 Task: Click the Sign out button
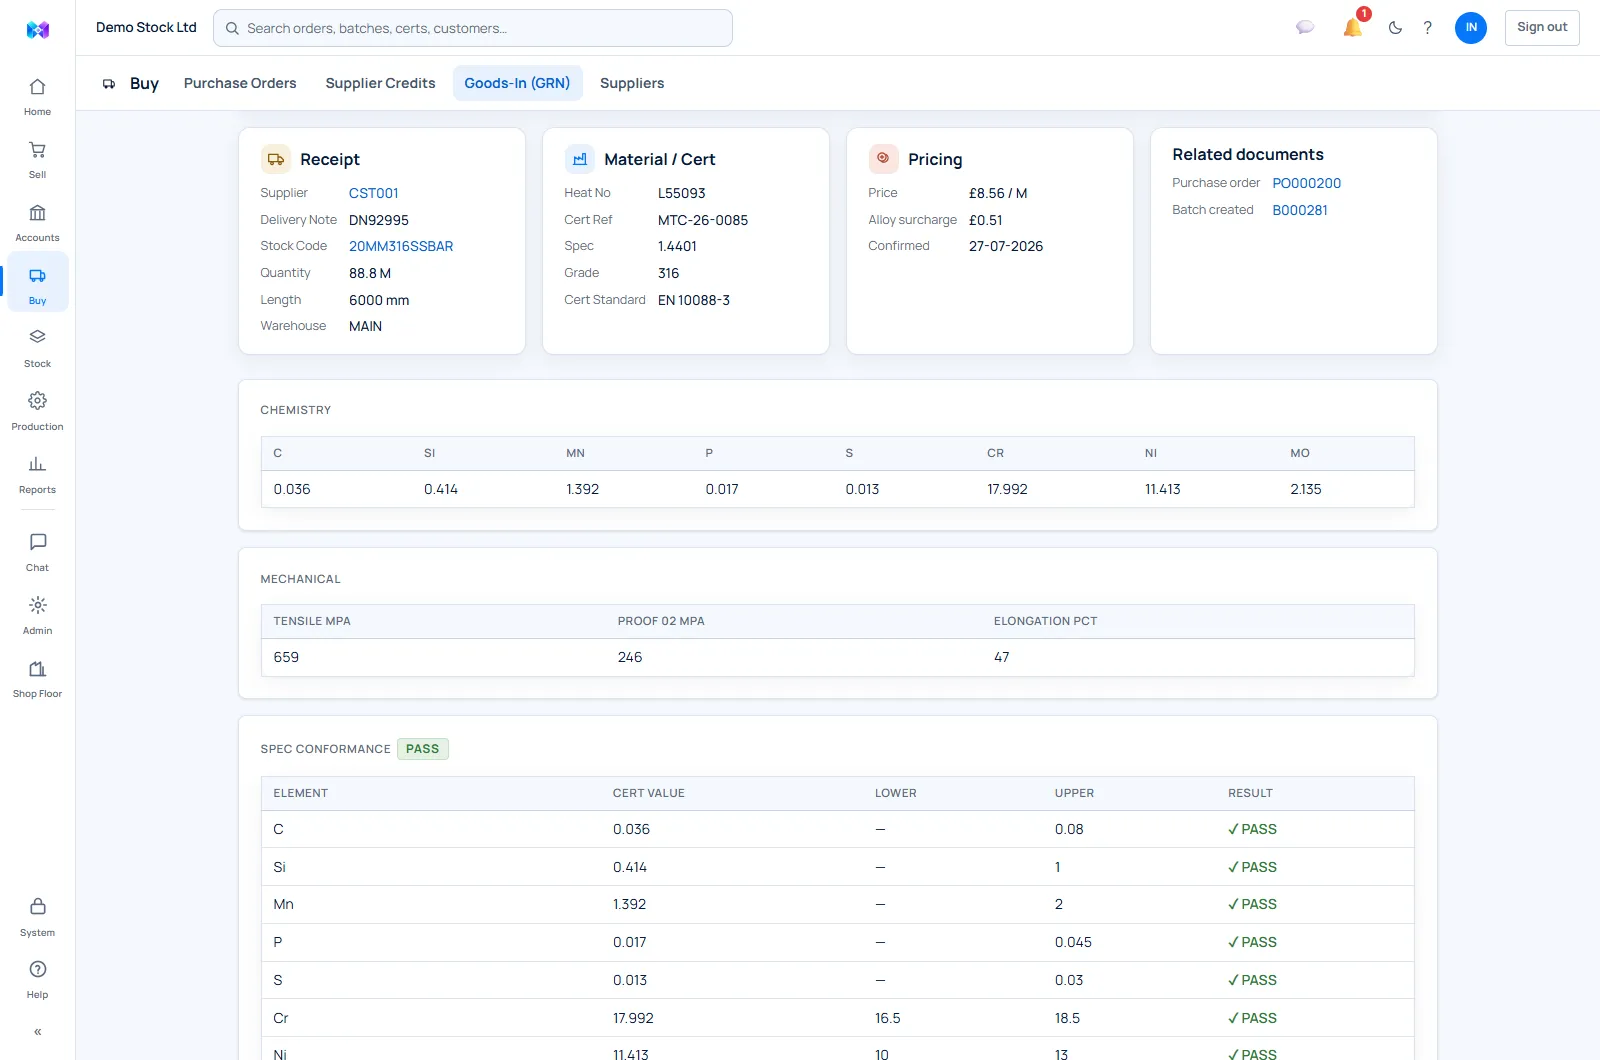pos(1542,28)
